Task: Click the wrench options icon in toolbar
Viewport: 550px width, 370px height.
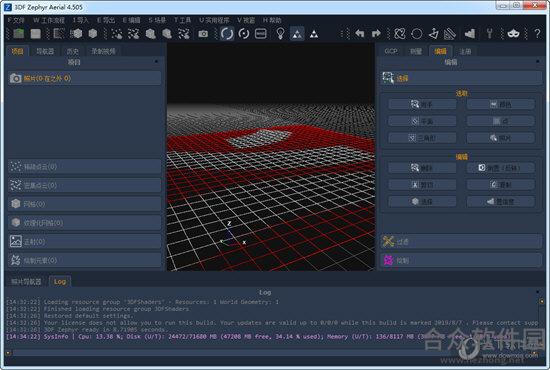Action: (489, 34)
